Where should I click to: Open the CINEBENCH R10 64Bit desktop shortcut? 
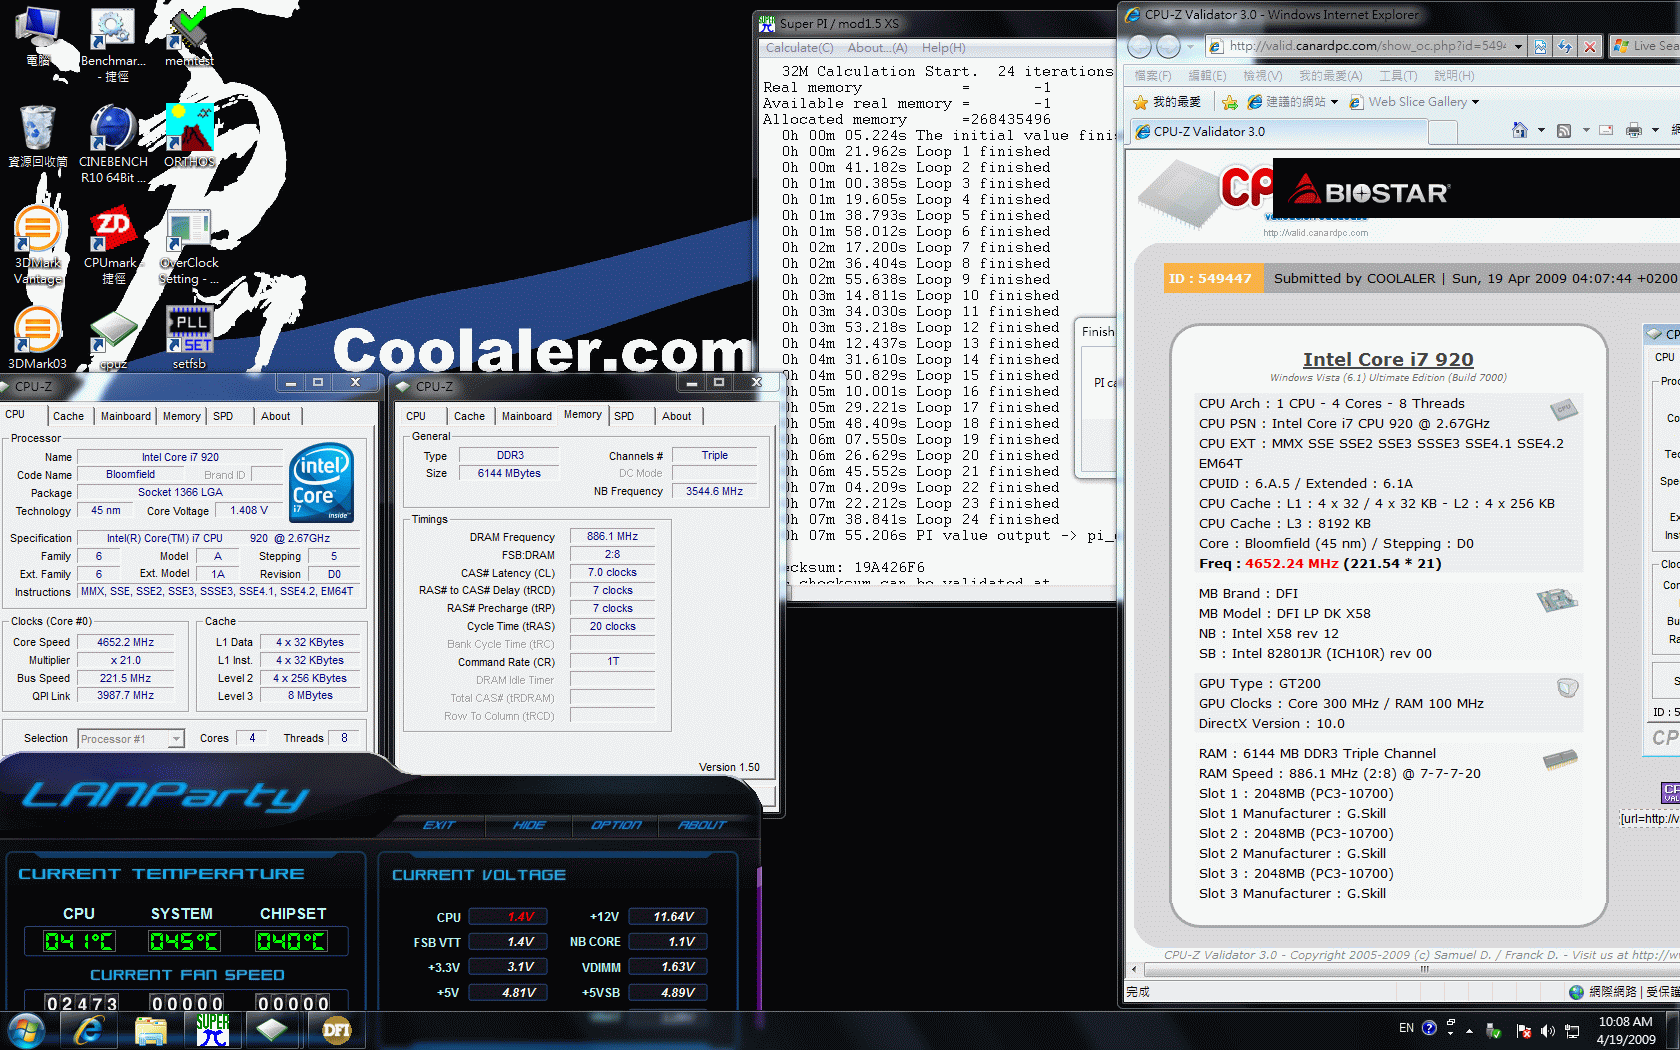pos(113,143)
